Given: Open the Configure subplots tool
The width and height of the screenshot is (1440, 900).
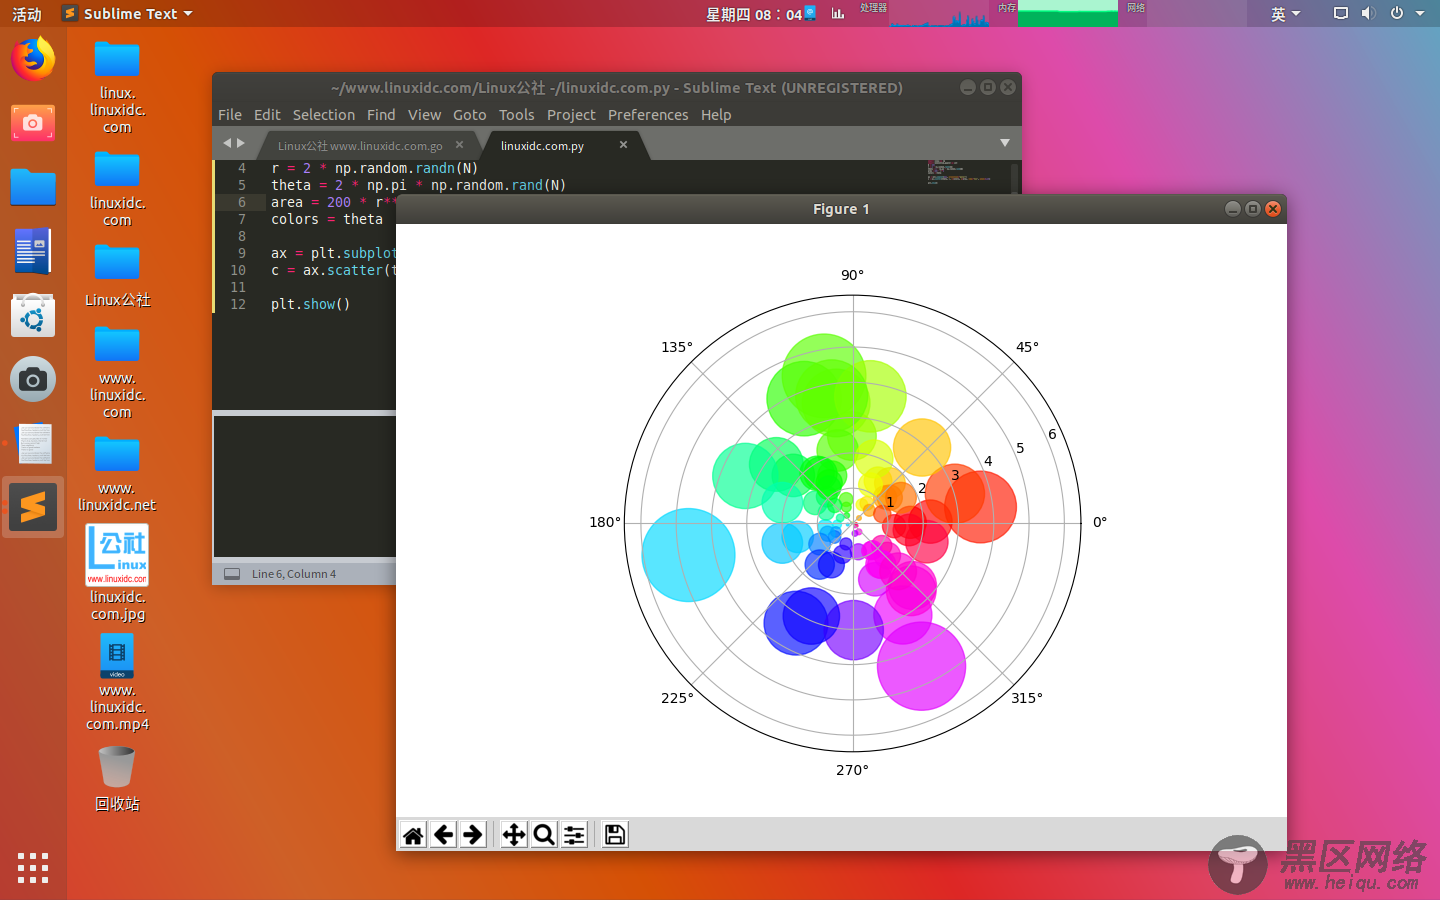Looking at the screenshot, I should pos(574,834).
